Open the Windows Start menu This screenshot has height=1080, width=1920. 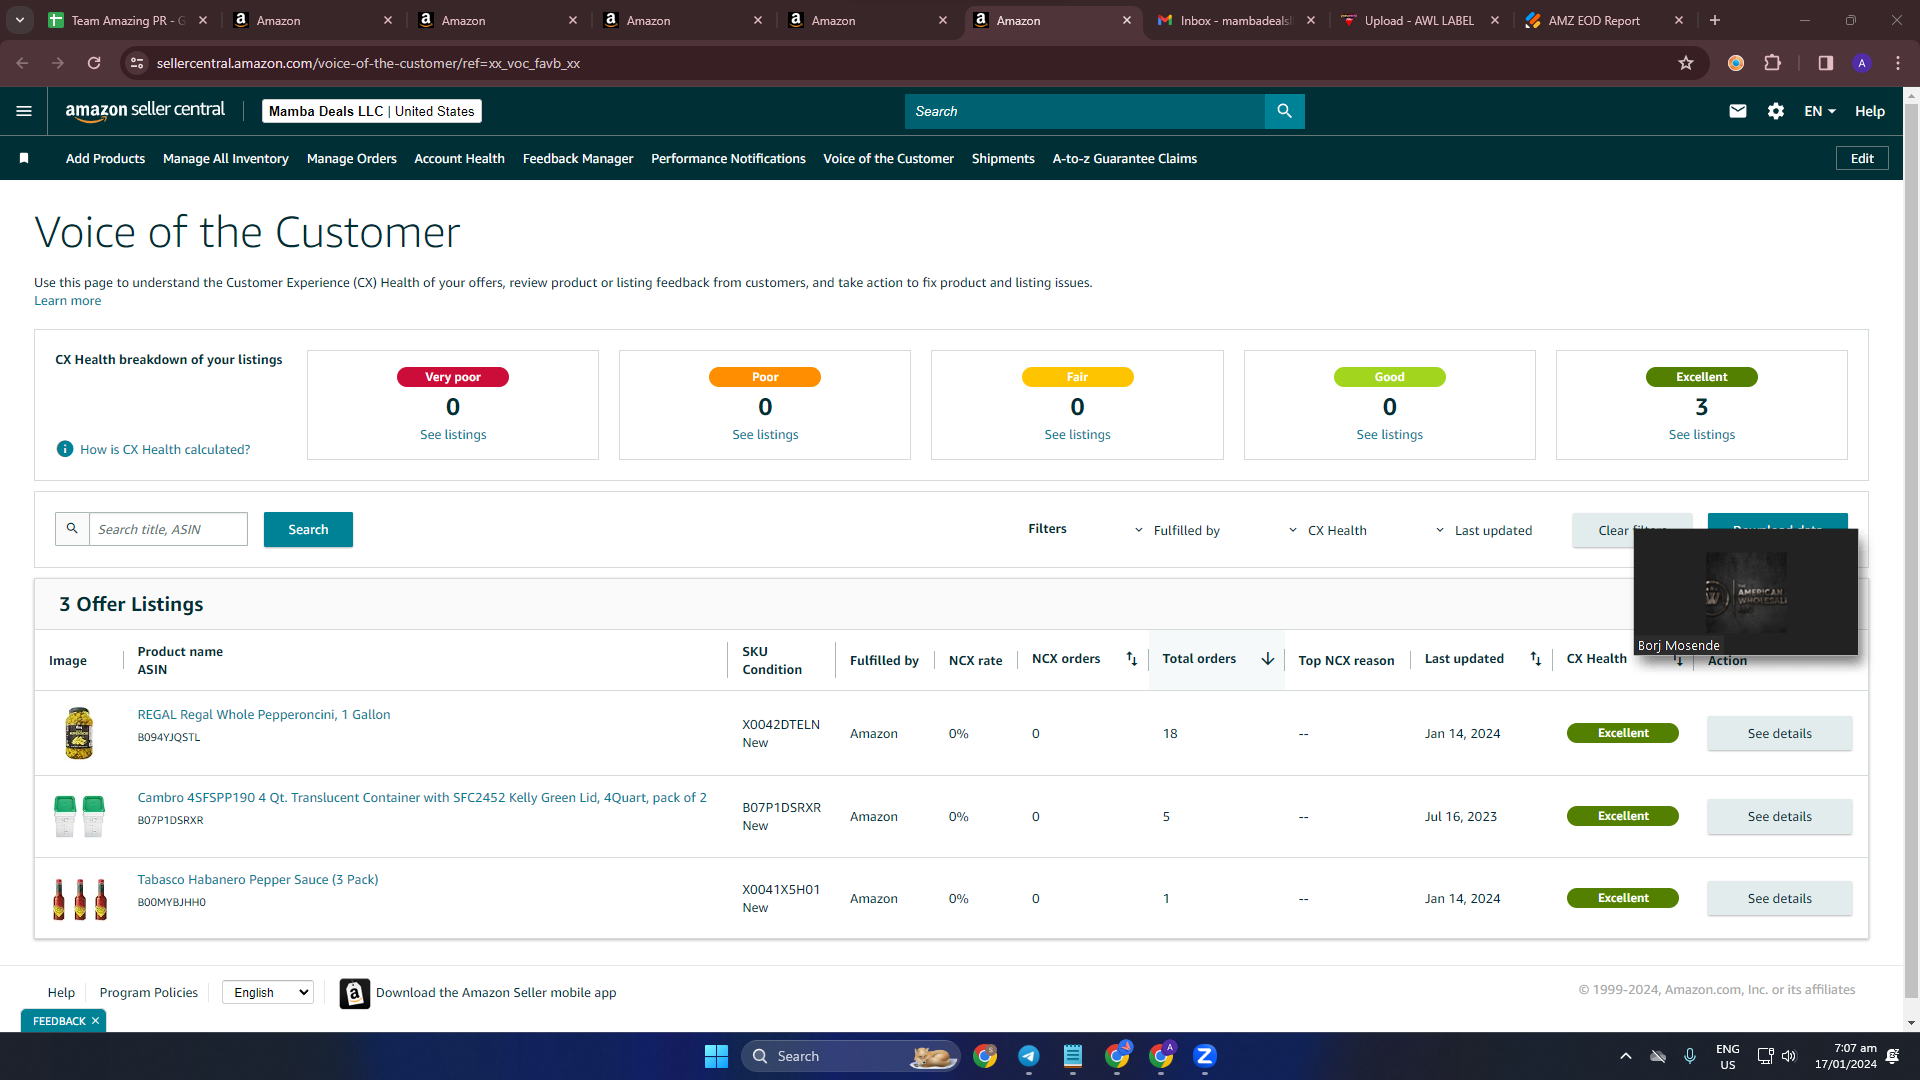coord(716,1056)
